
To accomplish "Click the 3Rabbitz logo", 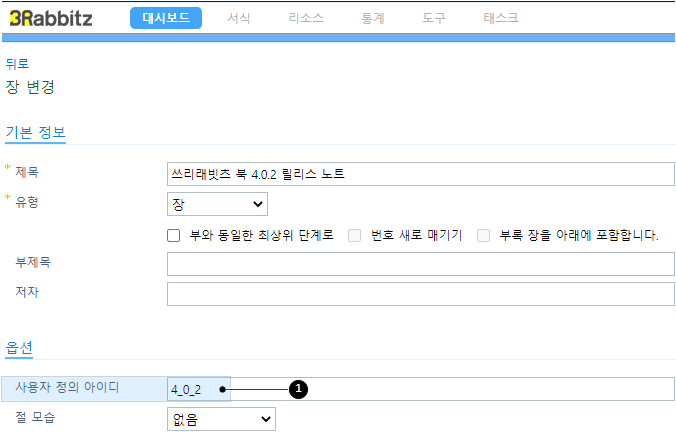I will pos(51,18).
